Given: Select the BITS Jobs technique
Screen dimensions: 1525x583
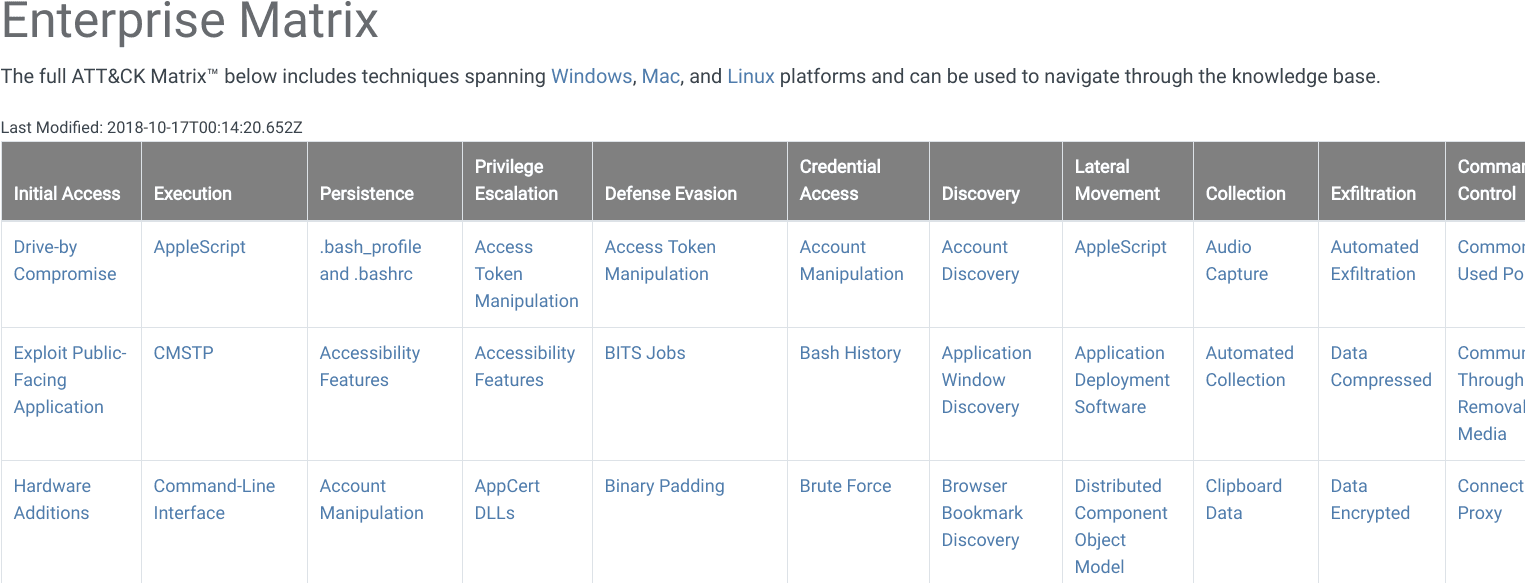Looking at the screenshot, I should click(645, 353).
